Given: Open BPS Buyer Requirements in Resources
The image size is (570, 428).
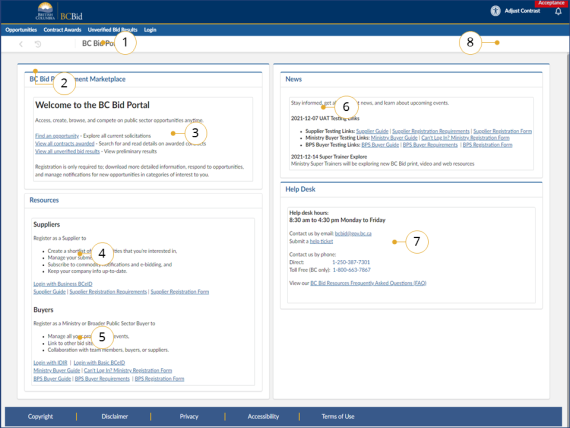Looking at the screenshot, I should [x=102, y=379].
